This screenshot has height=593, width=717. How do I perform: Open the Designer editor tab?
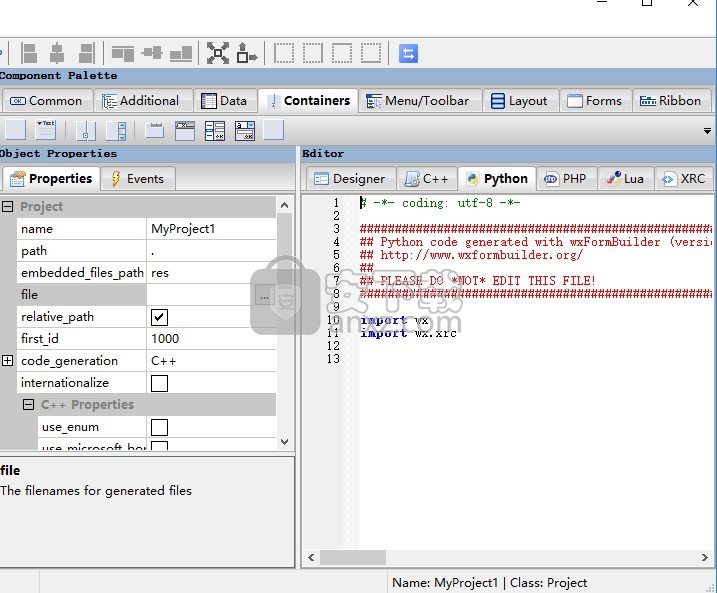350,179
